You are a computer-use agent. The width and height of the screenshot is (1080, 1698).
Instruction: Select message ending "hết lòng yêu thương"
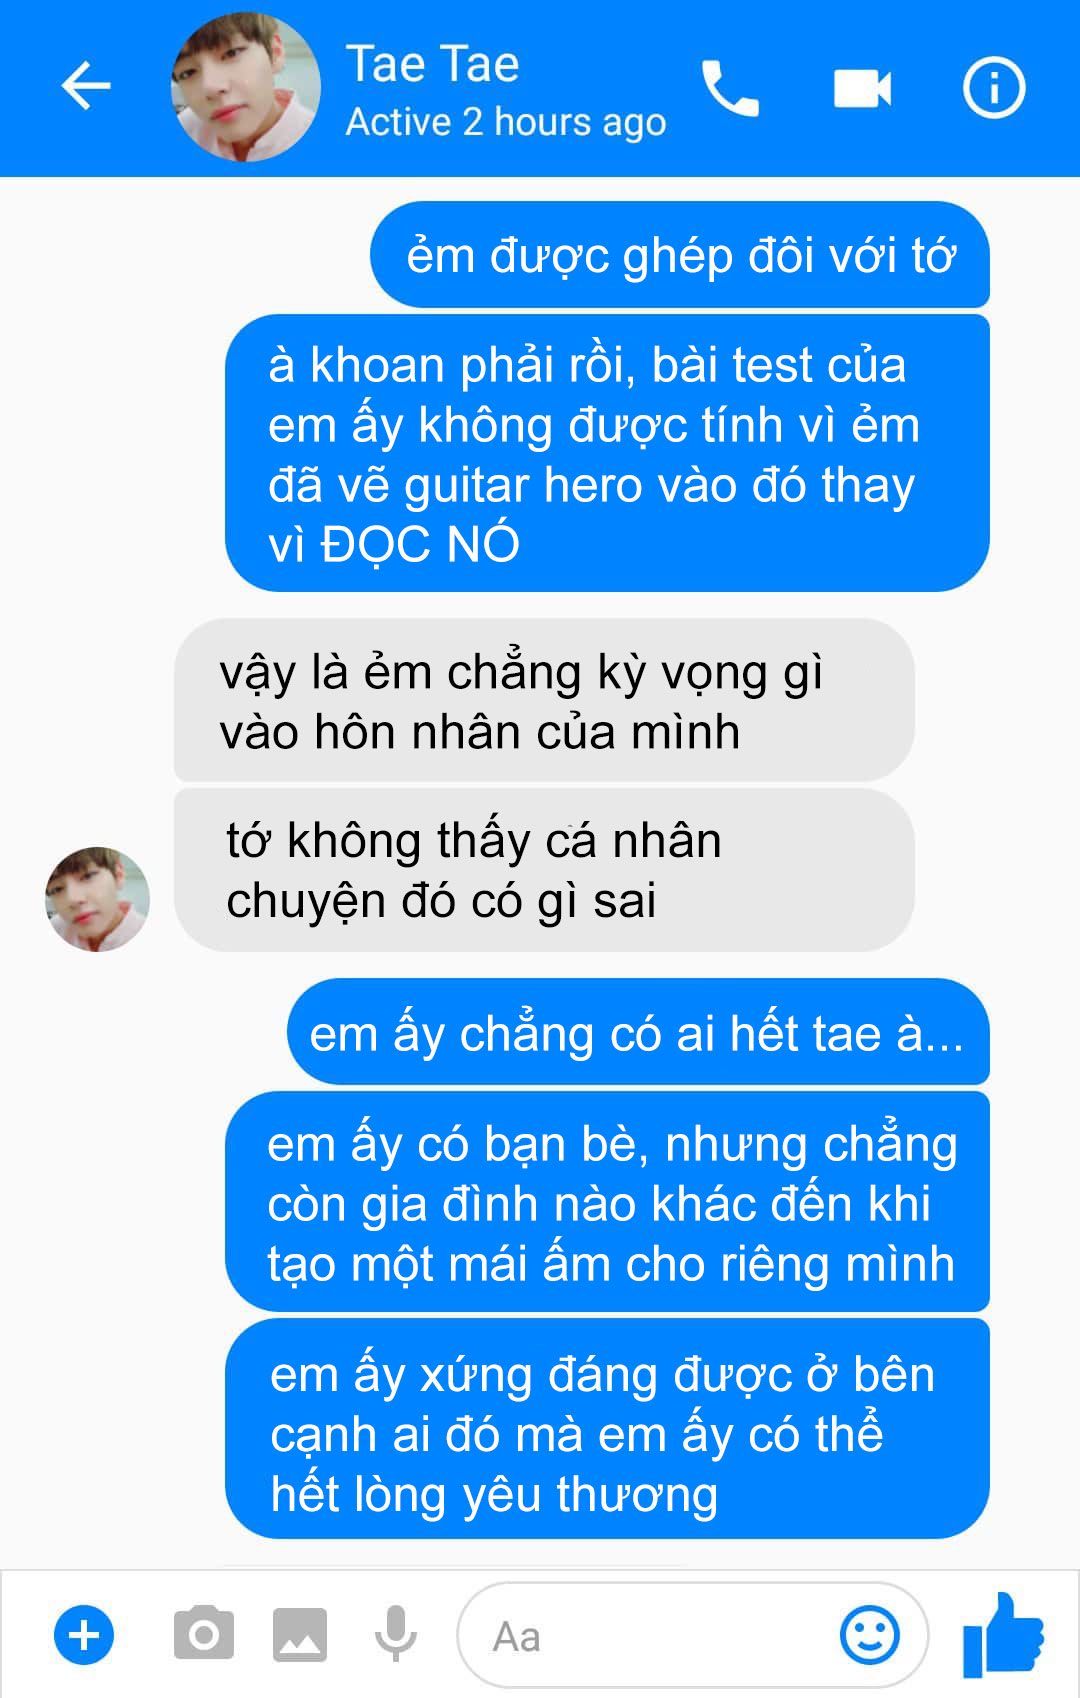(607, 1428)
